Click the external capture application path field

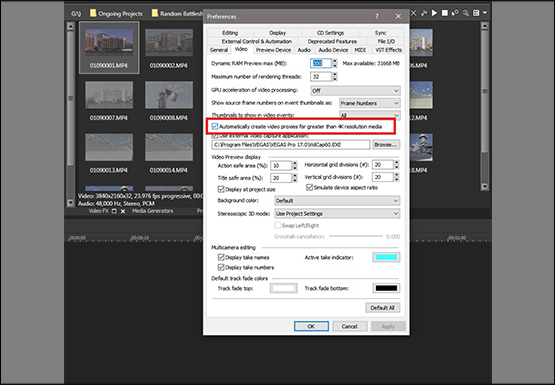(291, 145)
